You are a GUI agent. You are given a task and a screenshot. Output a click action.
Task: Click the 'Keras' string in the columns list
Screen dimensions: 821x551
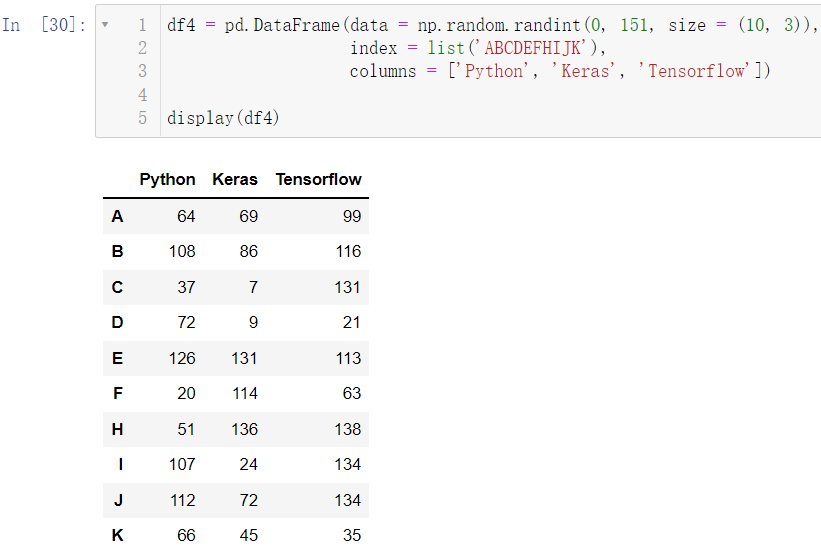click(583, 71)
